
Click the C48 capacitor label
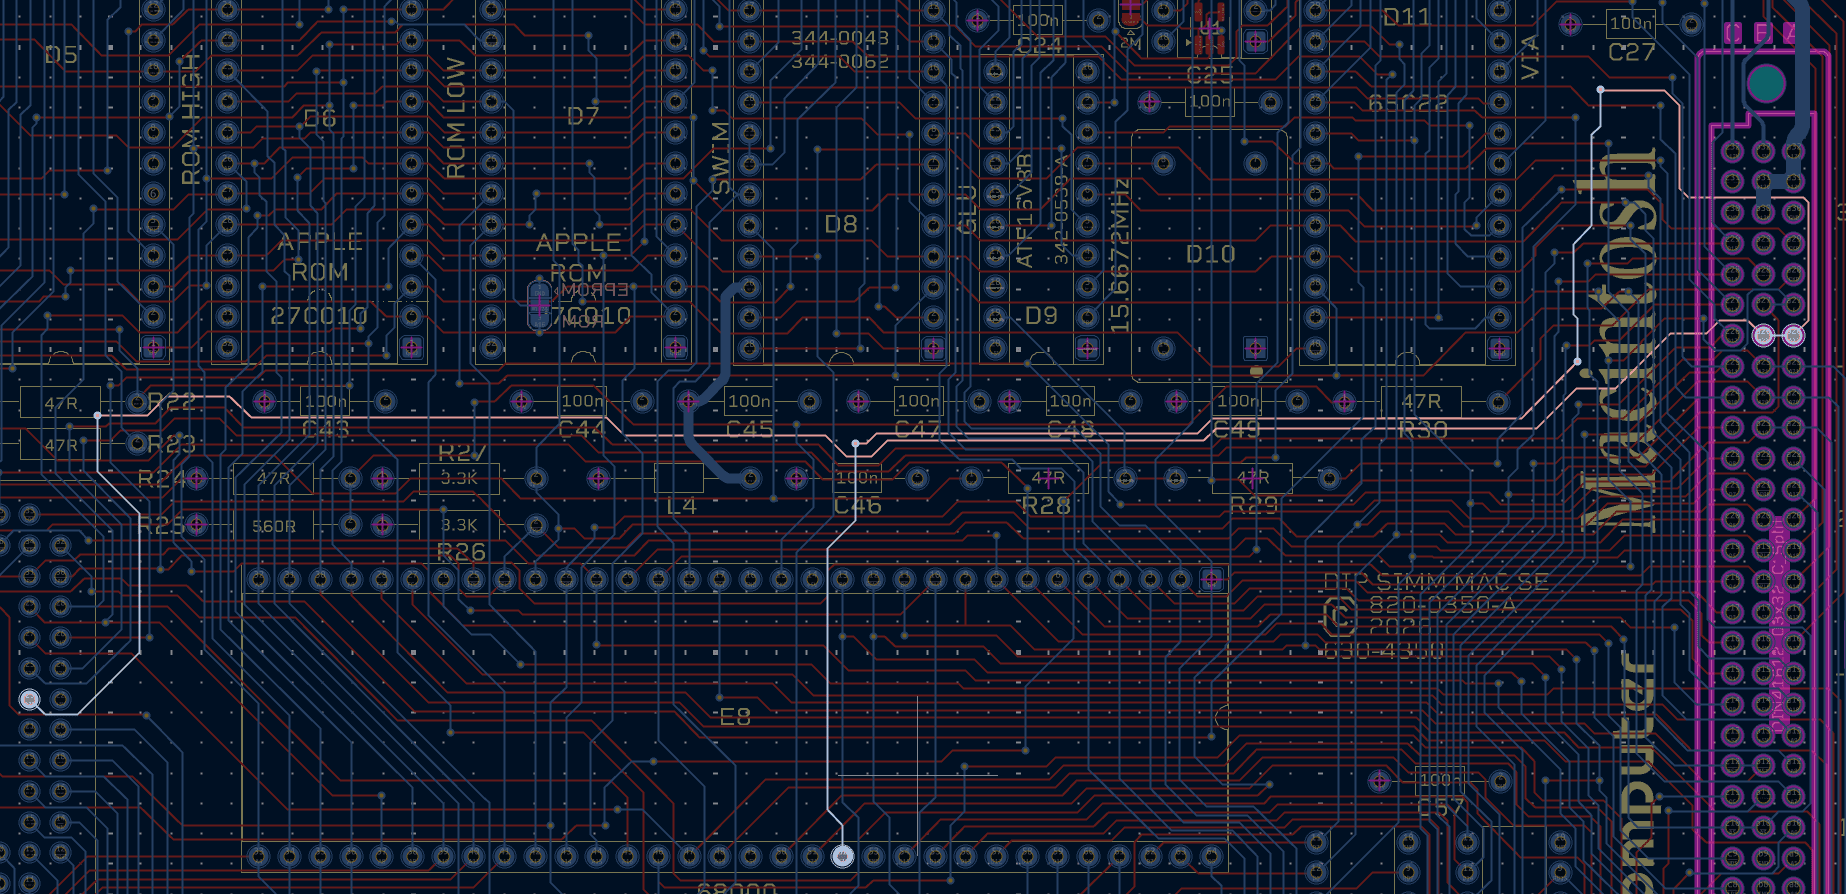[1071, 430]
